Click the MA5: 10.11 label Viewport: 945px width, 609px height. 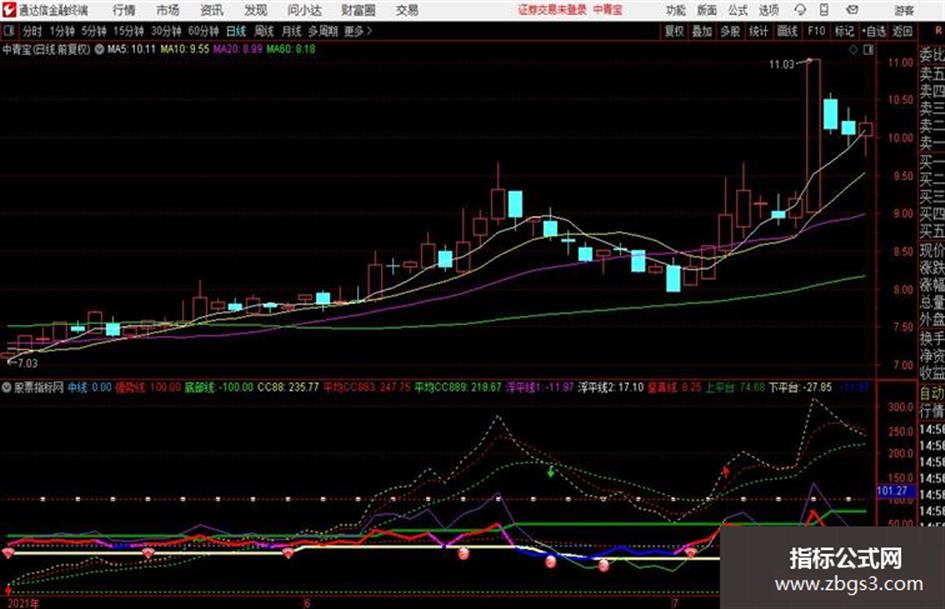131,49
